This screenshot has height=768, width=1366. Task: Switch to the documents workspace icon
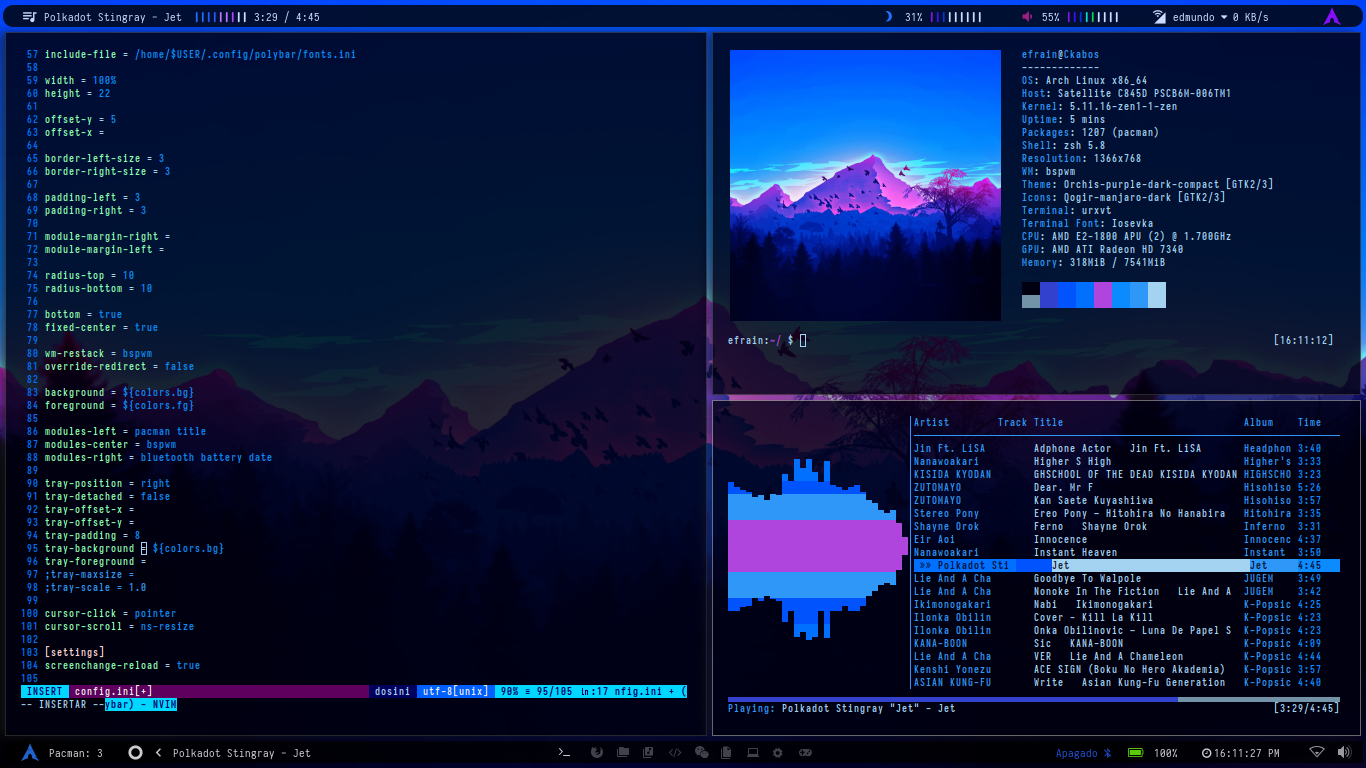coord(727,752)
